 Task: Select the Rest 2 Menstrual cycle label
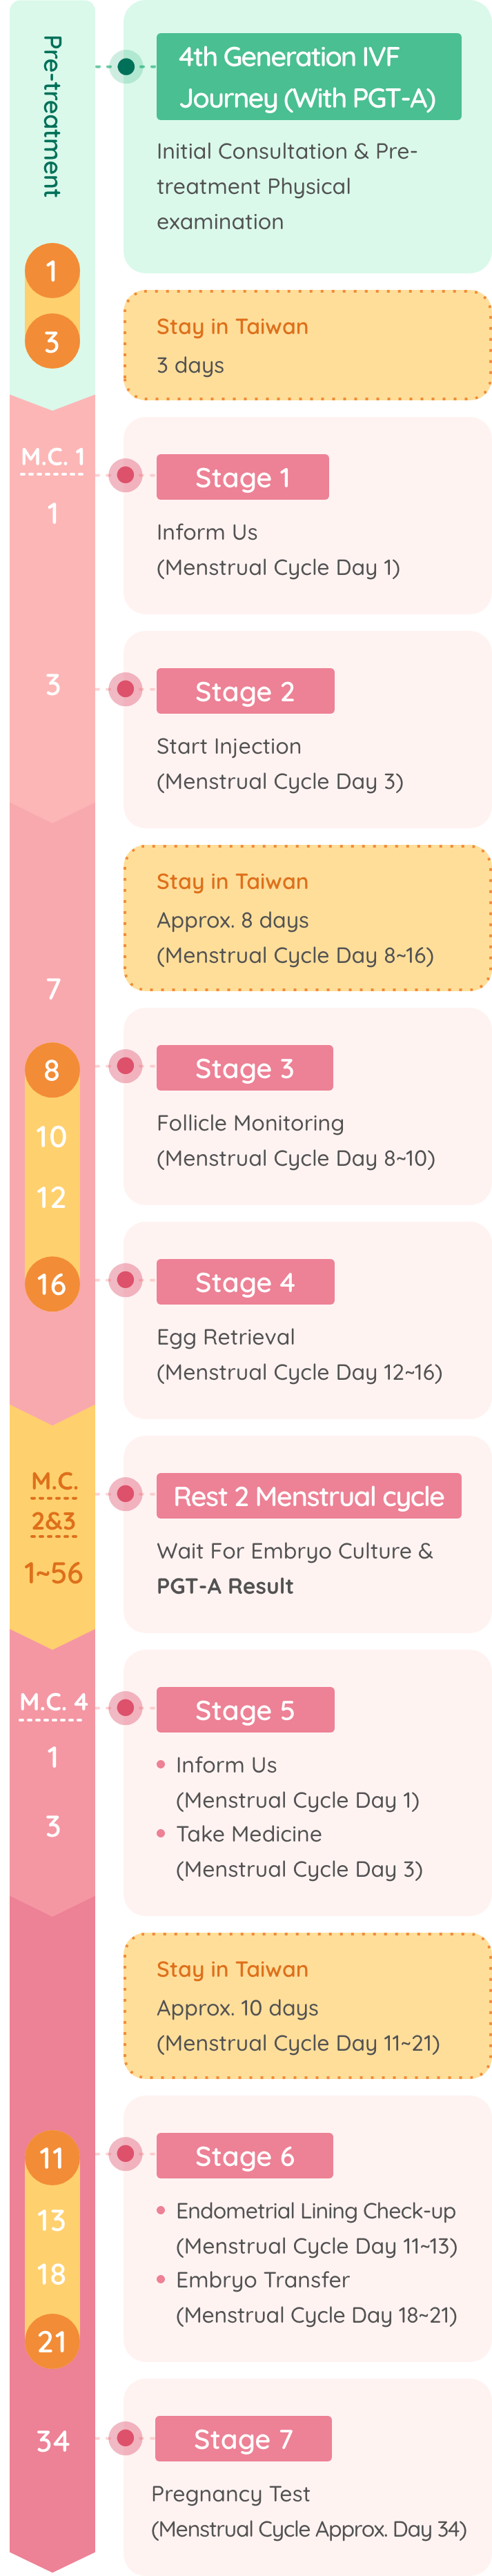coord(309,1496)
